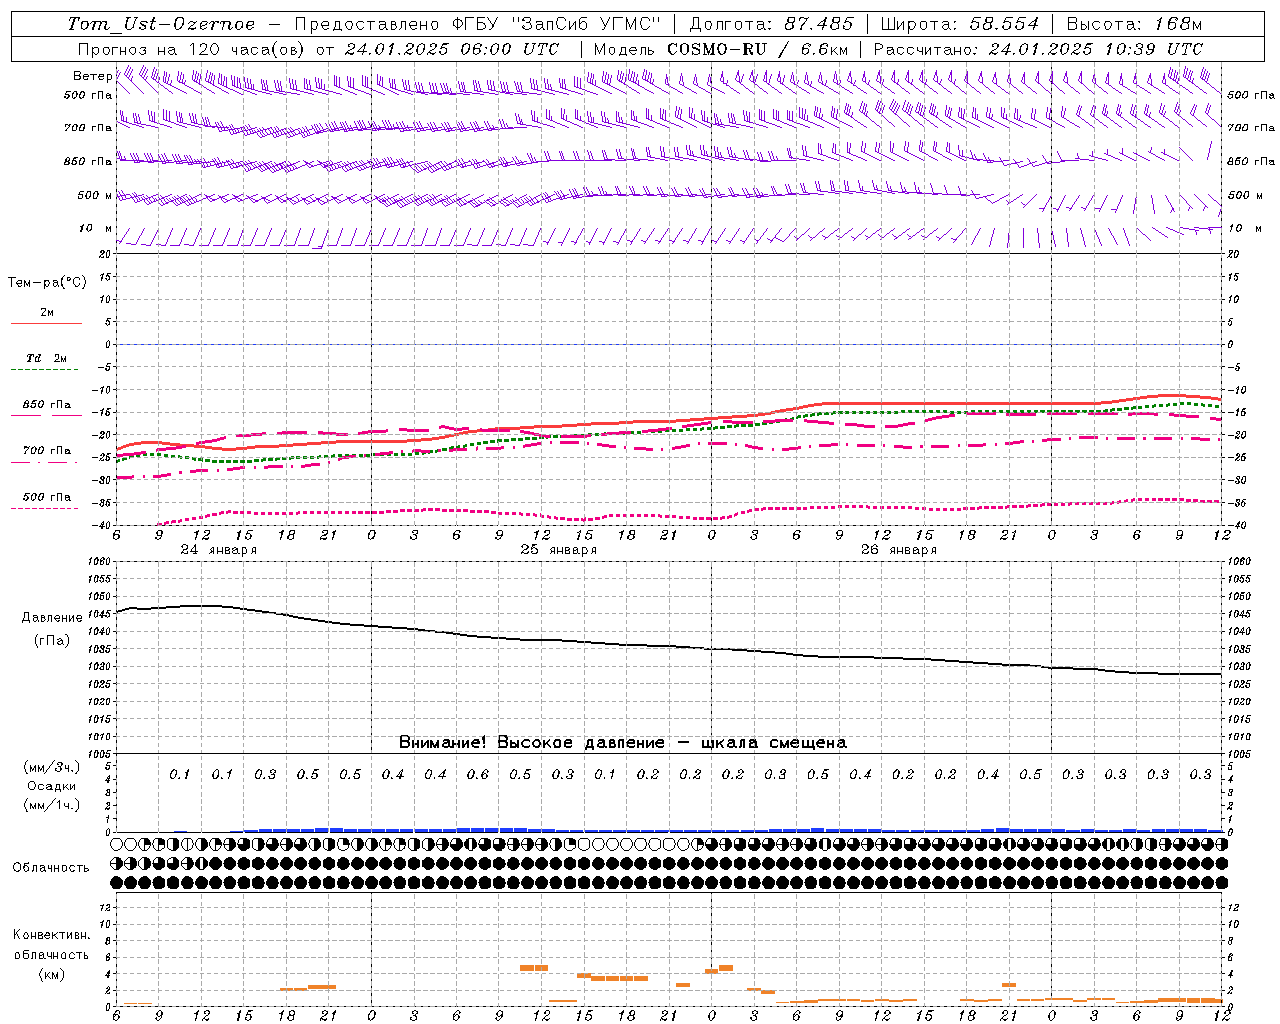Click the Td 2м dew point legend entry
Screen dimensions: 1280x1024
(x=46, y=358)
